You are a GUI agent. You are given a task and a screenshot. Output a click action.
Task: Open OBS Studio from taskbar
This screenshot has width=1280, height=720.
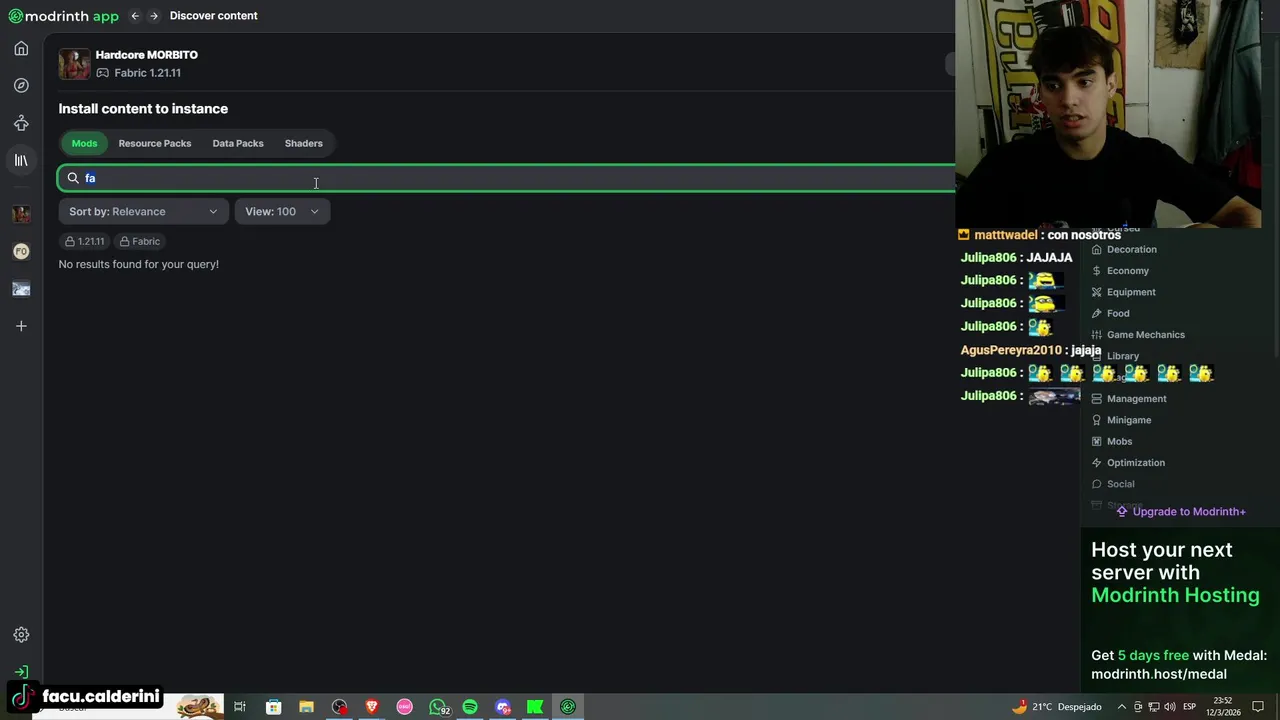[x=339, y=707]
